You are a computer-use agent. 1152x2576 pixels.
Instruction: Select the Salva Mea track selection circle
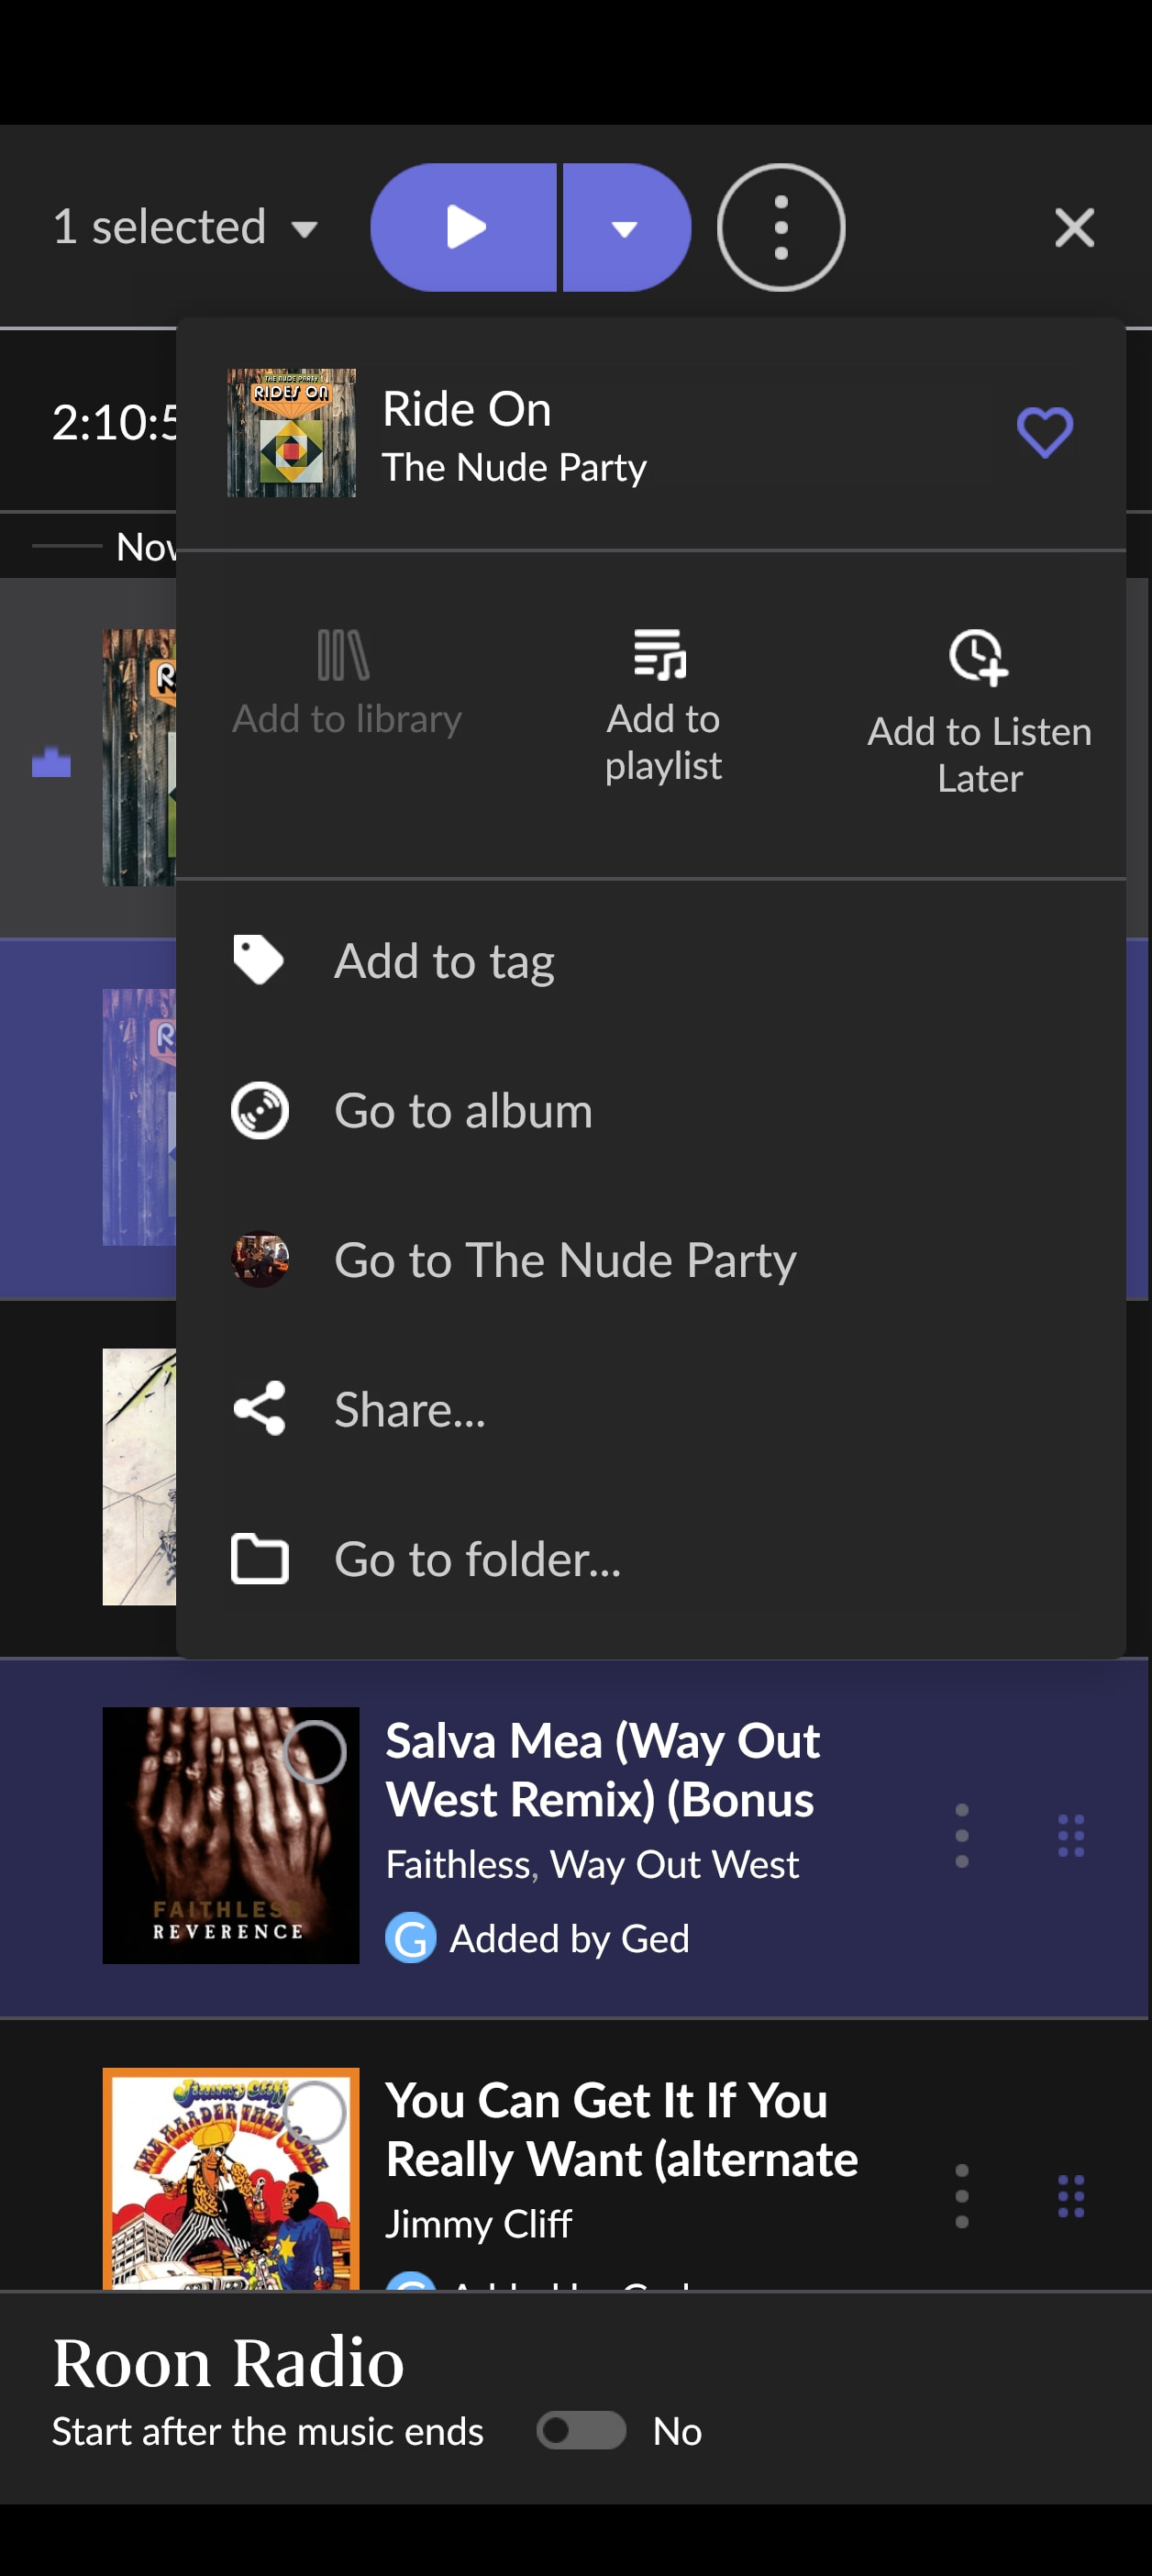pyautogui.click(x=314, y=1752)
